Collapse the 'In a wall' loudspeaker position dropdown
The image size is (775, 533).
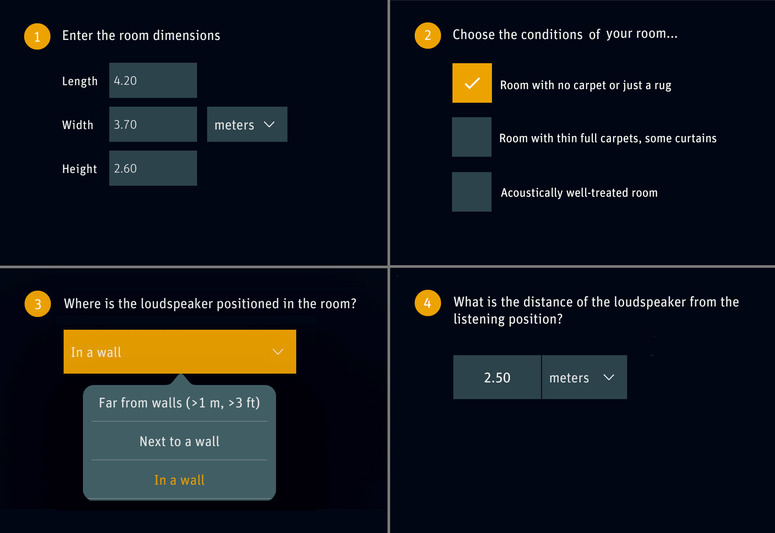coord(179,352)
